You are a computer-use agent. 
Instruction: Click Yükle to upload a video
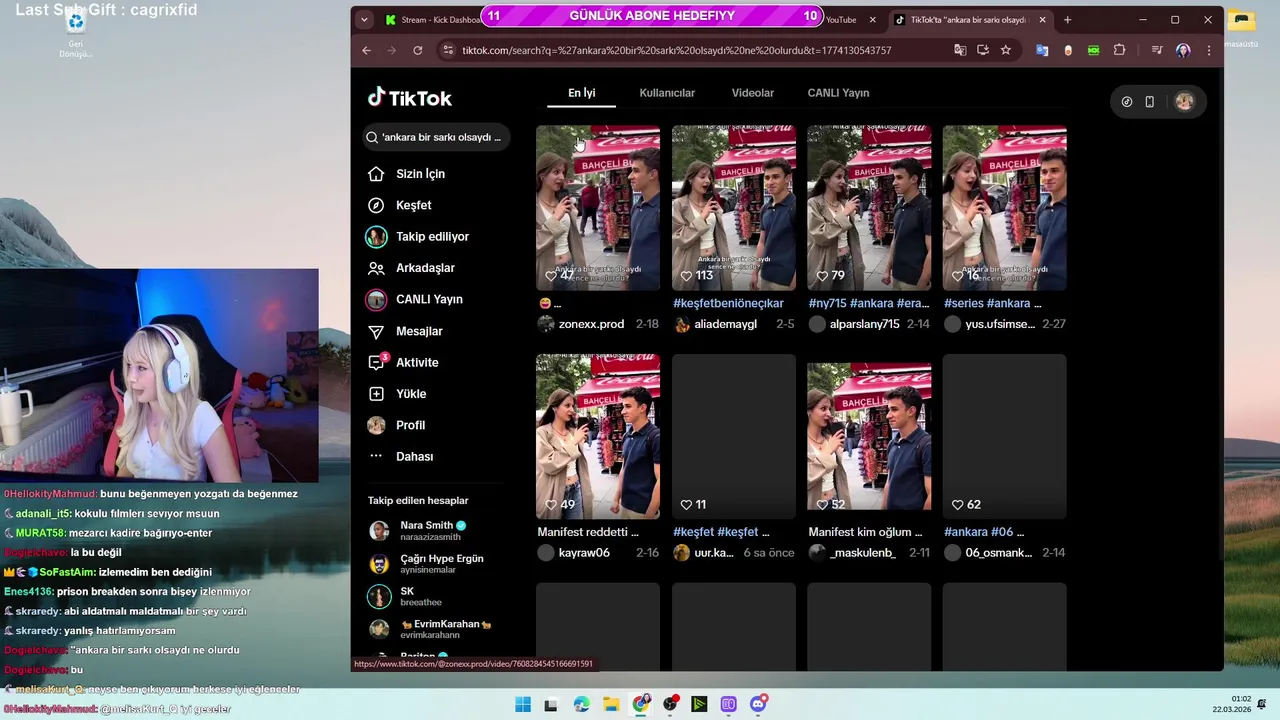(397, 394)
